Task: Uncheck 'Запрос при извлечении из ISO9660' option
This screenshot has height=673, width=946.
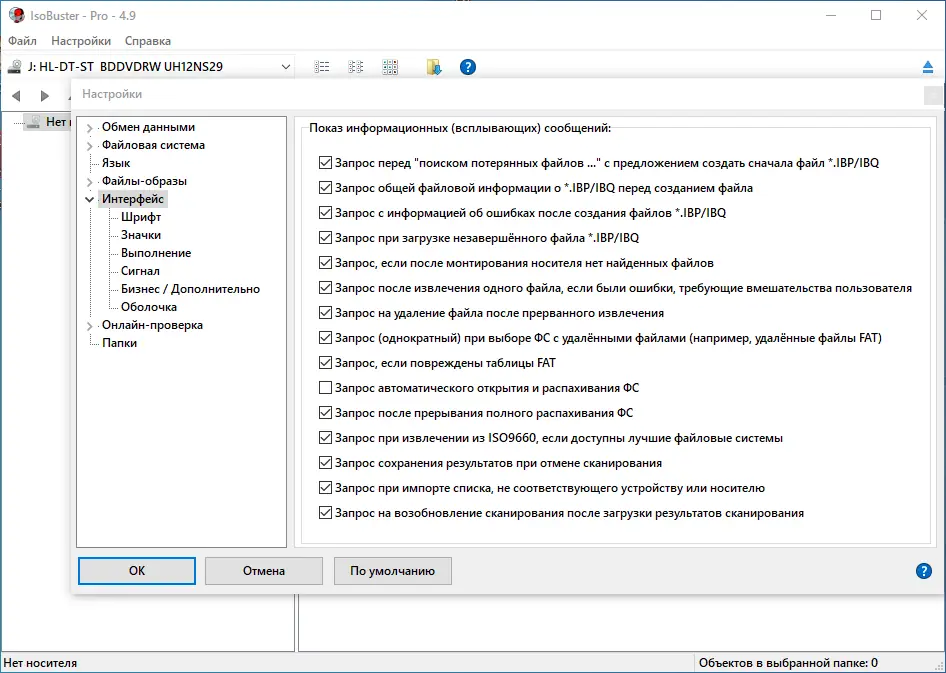Action: 325,438
